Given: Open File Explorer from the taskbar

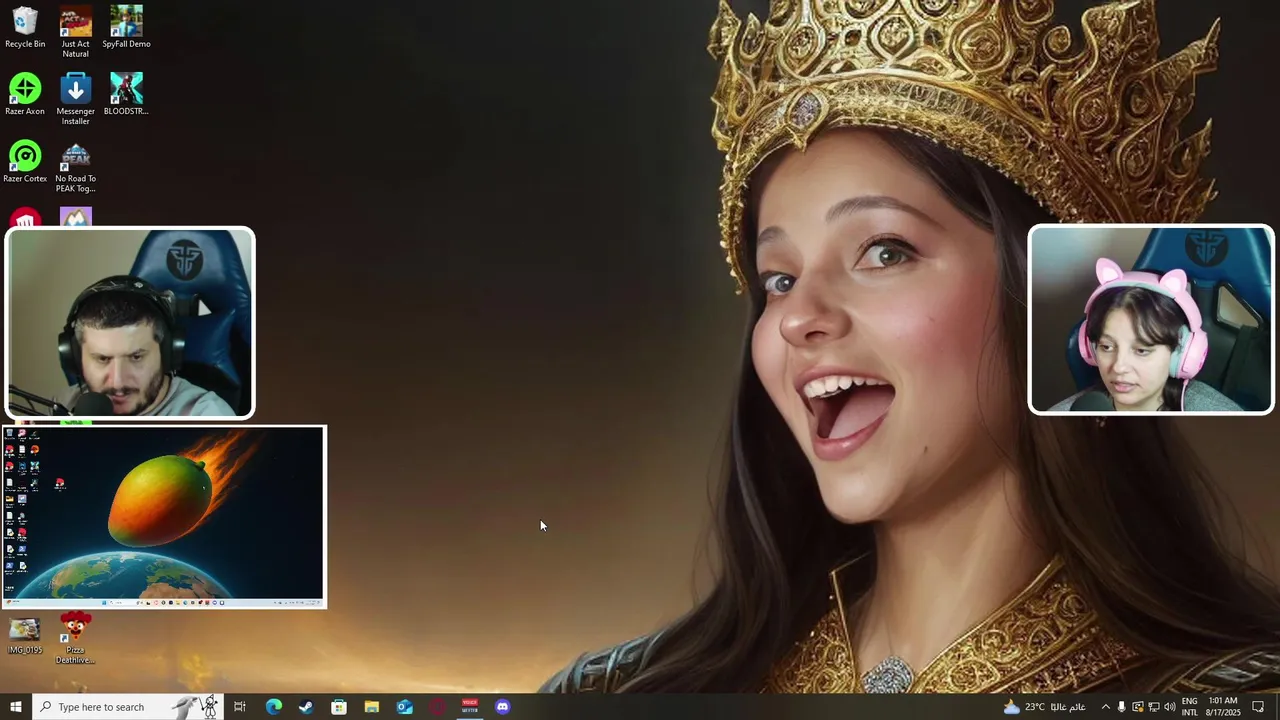Looking at the screenshot, I should 372,707.
